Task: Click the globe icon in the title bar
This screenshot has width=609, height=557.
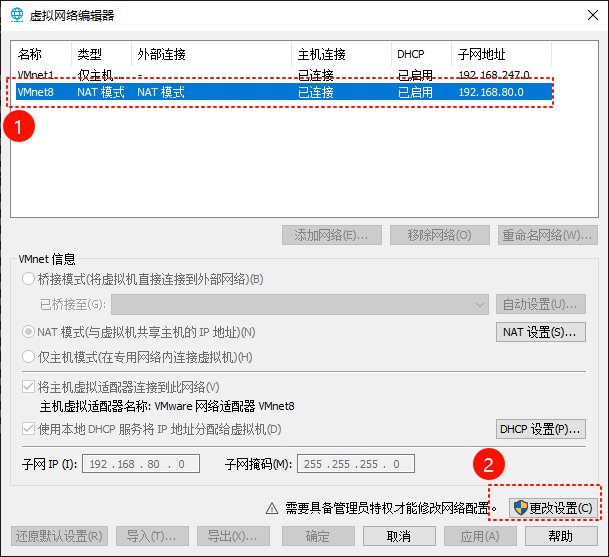Action: [17, 15]
